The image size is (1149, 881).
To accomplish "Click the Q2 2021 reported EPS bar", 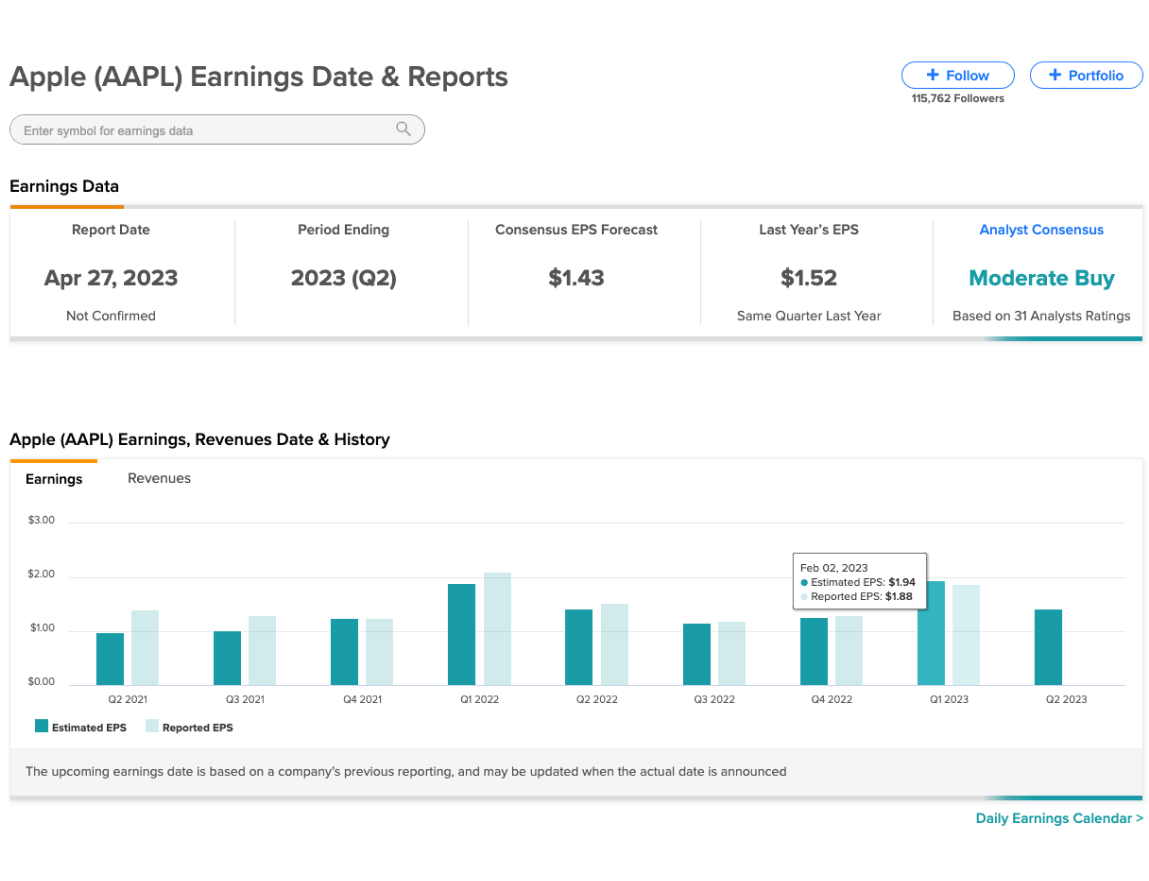I will click(145, 647).
